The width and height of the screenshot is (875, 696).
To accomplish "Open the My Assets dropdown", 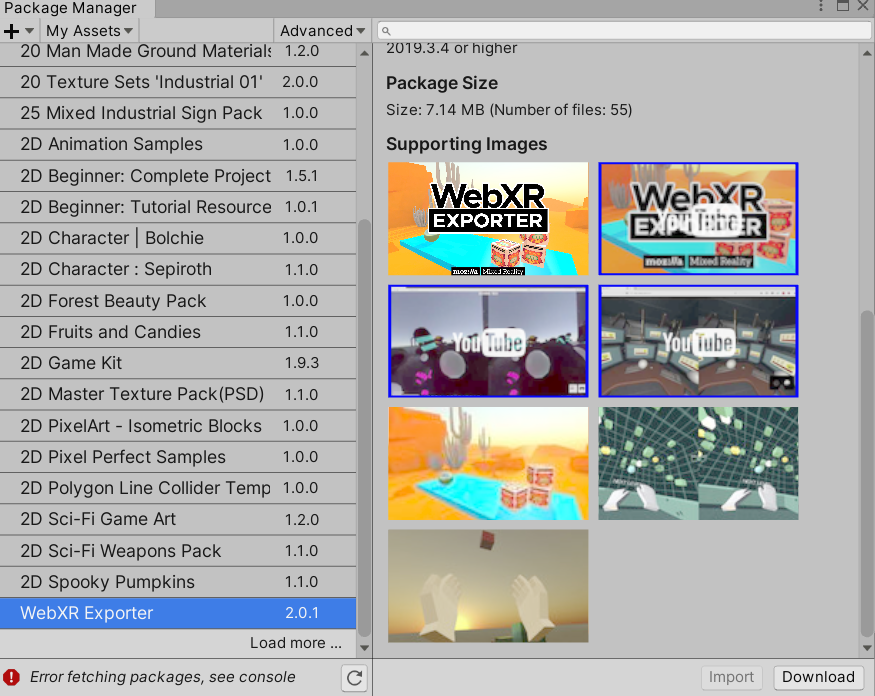I will (89, 31).
